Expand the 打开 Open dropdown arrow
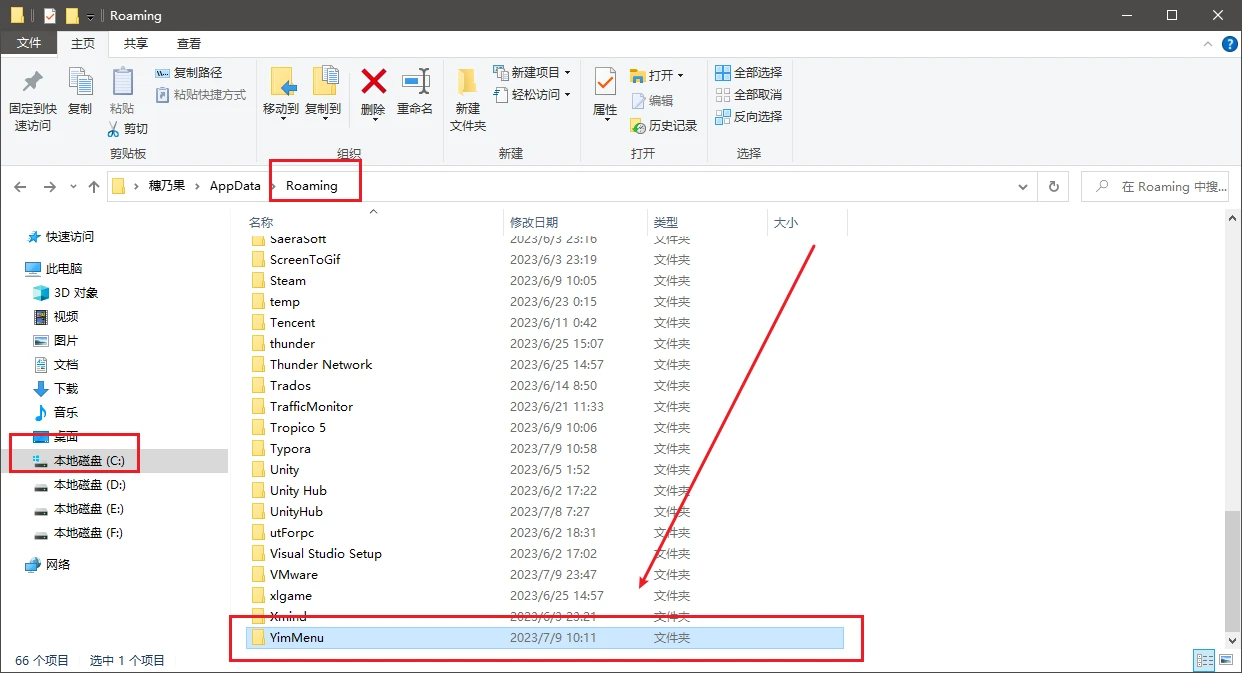1242x673 pixels. point(679,74)
